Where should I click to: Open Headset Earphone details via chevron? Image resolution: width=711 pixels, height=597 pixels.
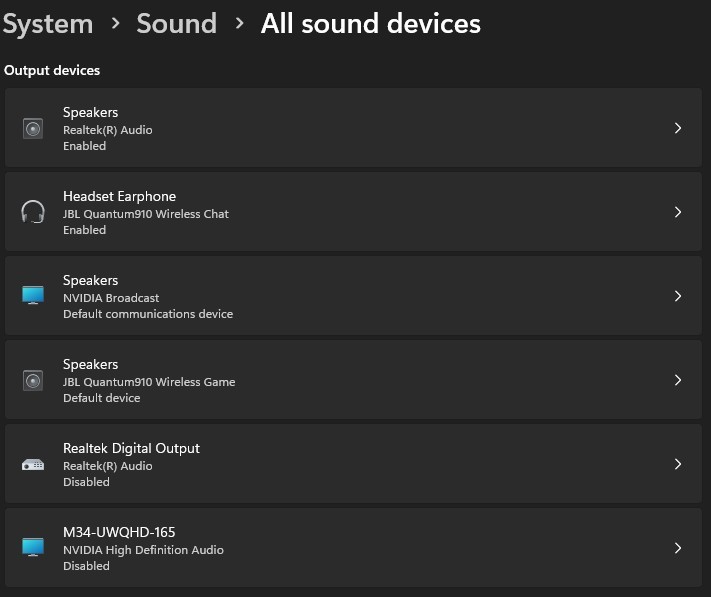(677, 212)
